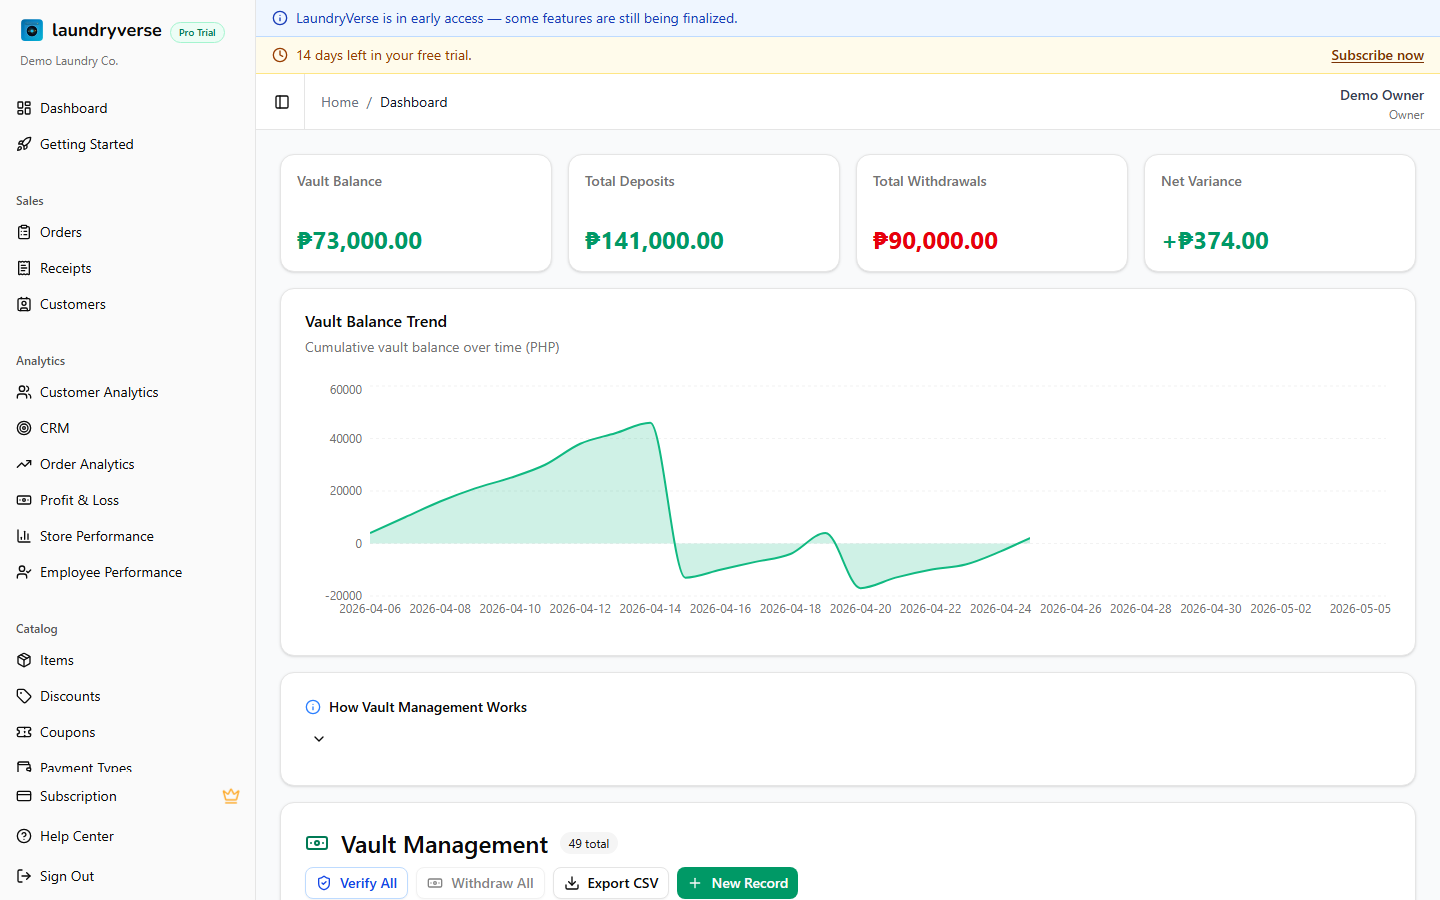
Task: Click the Home breadcrumb link
Action: coord(340,102)
